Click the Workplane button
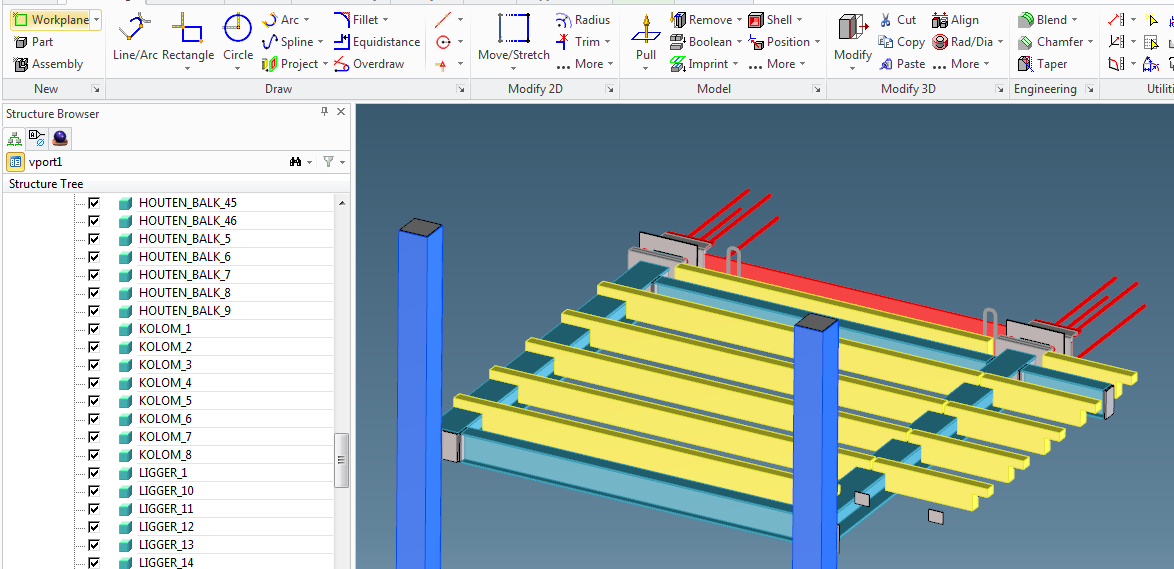 (51, 20)
